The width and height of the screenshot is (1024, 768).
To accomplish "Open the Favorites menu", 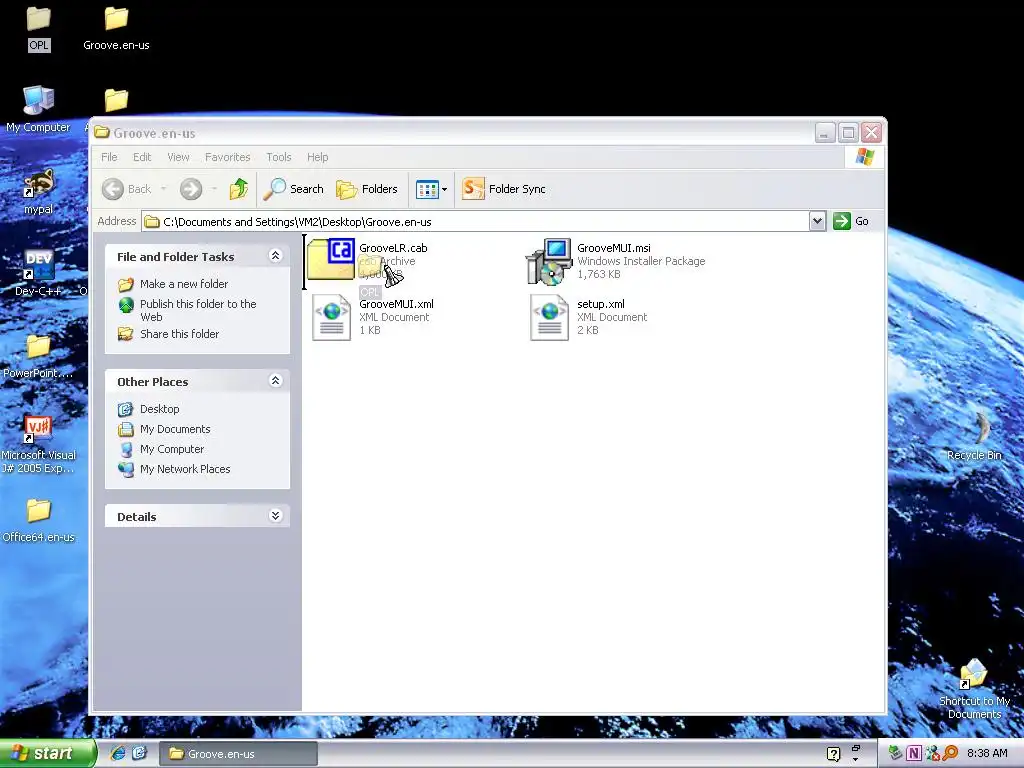I will [x=227, y=157].
